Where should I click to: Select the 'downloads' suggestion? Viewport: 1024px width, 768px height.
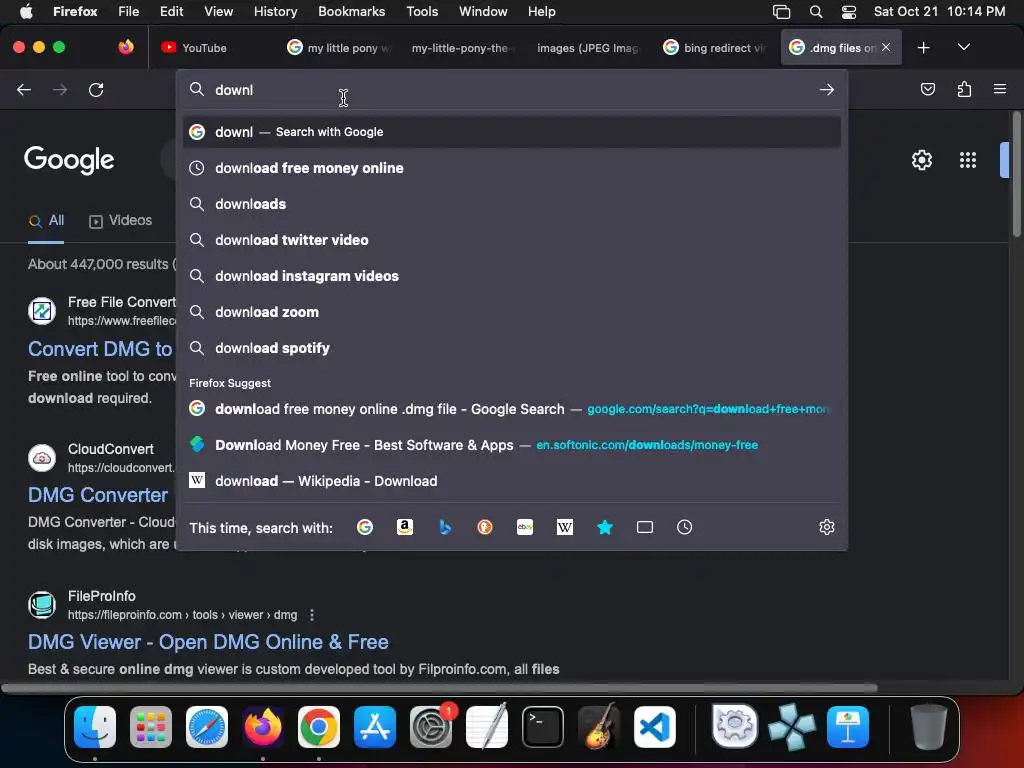pos(511,204)
